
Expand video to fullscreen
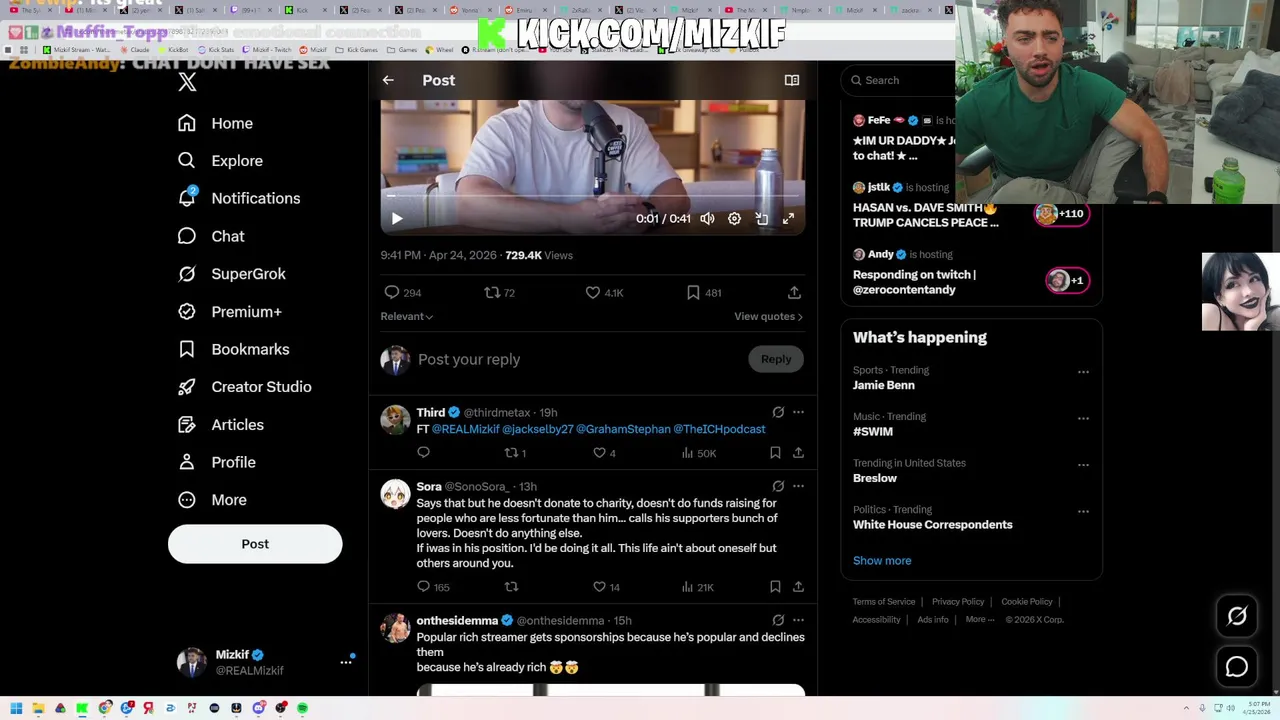coord(789,218)
